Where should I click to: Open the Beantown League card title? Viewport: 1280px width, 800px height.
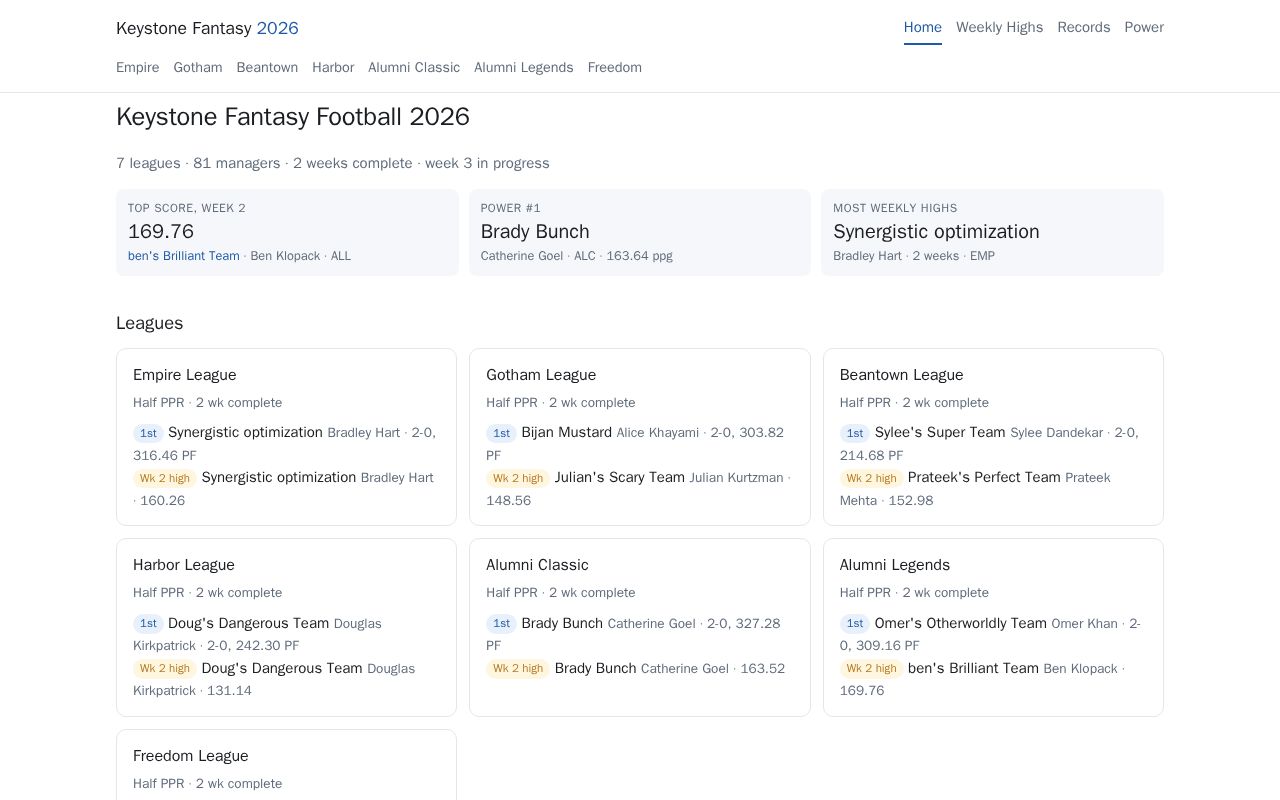902,375
